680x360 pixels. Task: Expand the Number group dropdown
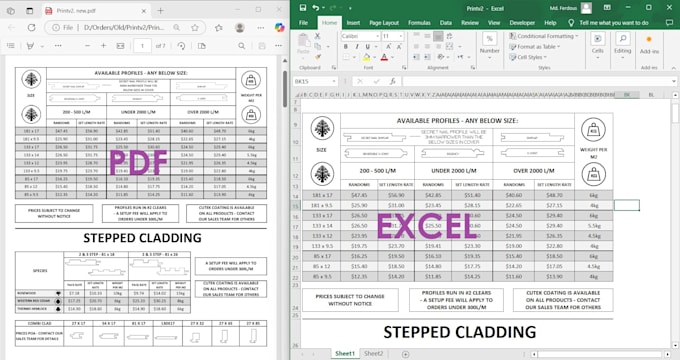click(490, 47)
